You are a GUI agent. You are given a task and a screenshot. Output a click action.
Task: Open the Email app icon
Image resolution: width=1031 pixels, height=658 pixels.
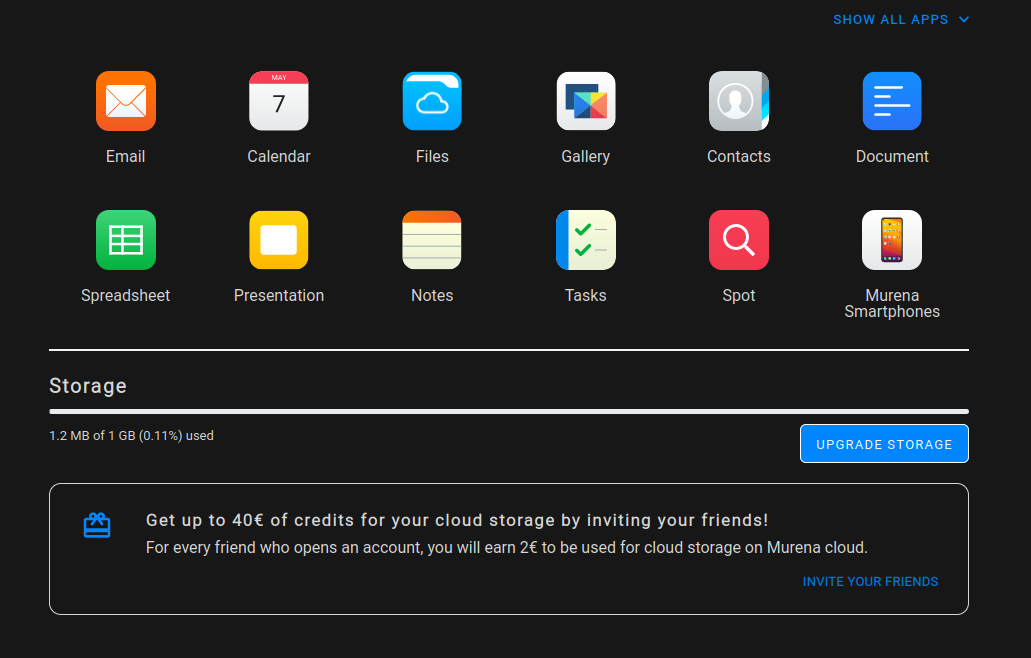(125, 101)
